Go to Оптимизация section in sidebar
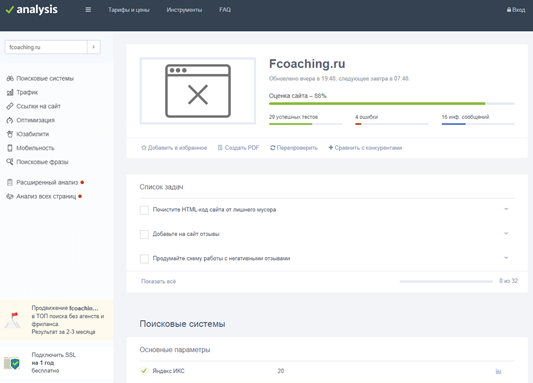 coord(35,120)
